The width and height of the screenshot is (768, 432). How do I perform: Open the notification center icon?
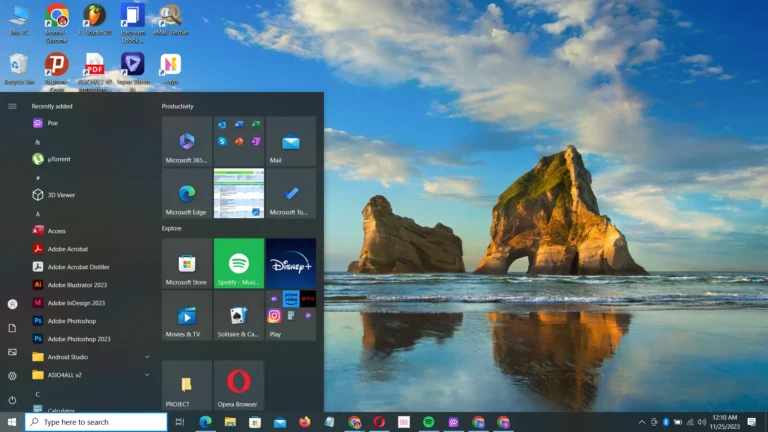(x=752, y=422)
